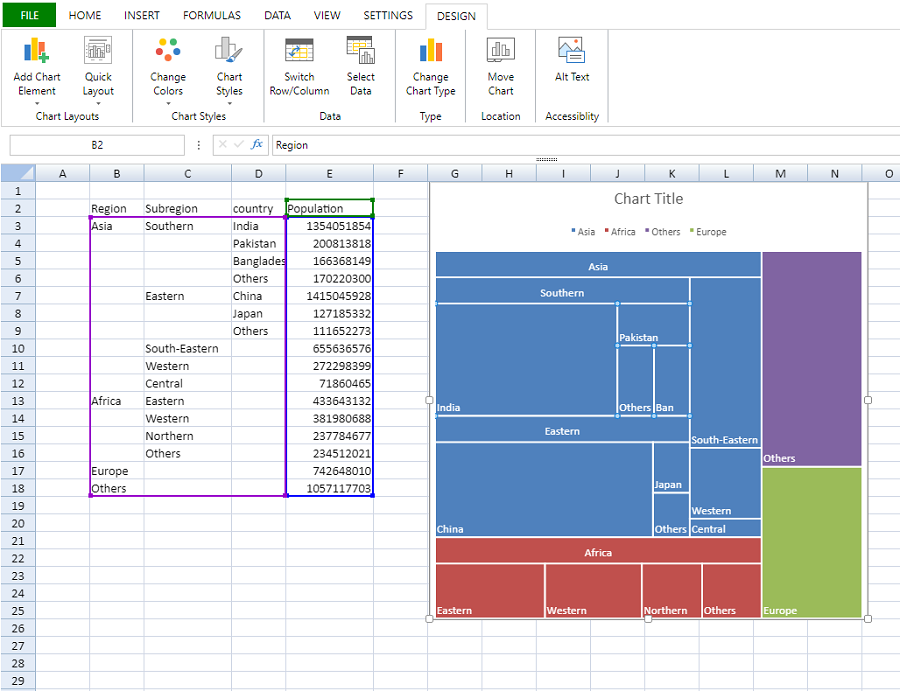Select cell D3 containing India
The height and width of the screenshot is (691, 900).
[x=258, y=226]
